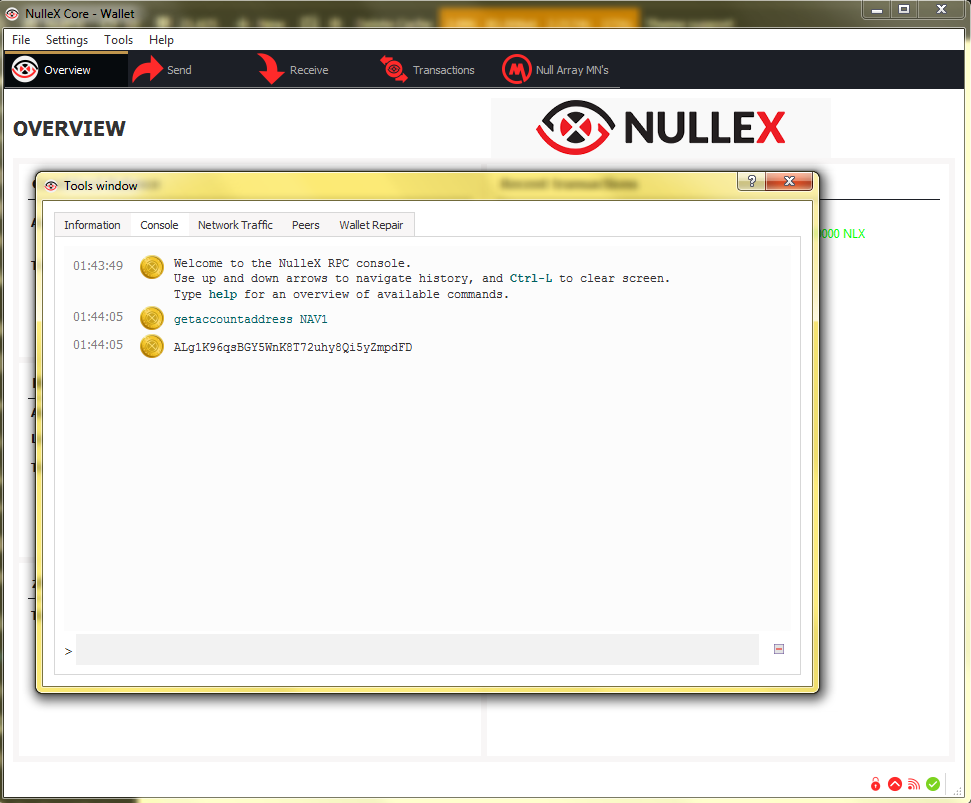Click the red Receive arrow icon

[270, 69]
